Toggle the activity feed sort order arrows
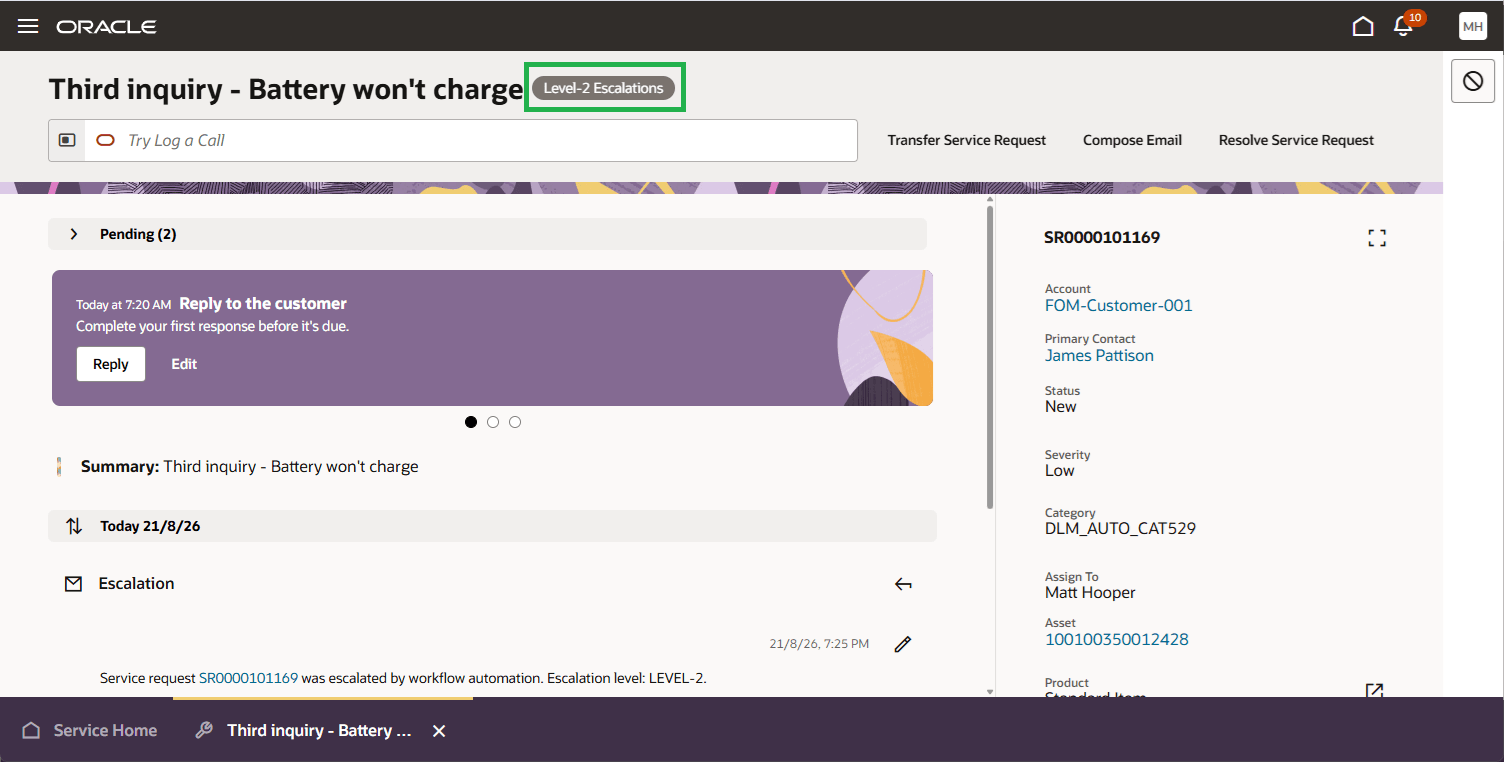 click(x=74, y=526)
